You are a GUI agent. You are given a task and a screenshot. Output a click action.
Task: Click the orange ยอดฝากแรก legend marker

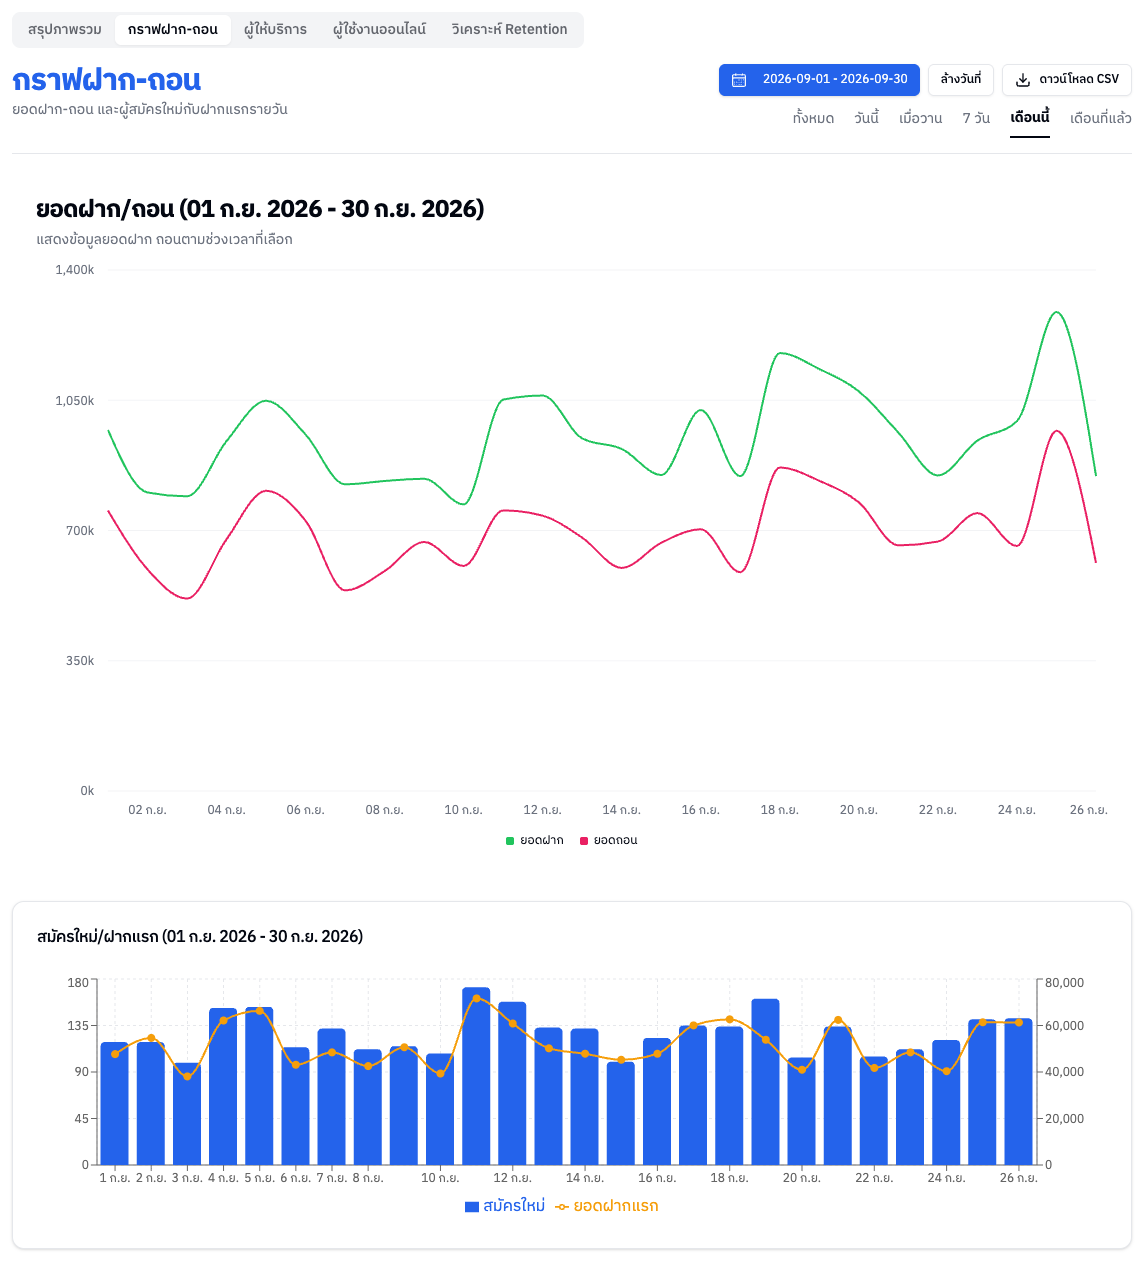click(x=562, y=1207)
